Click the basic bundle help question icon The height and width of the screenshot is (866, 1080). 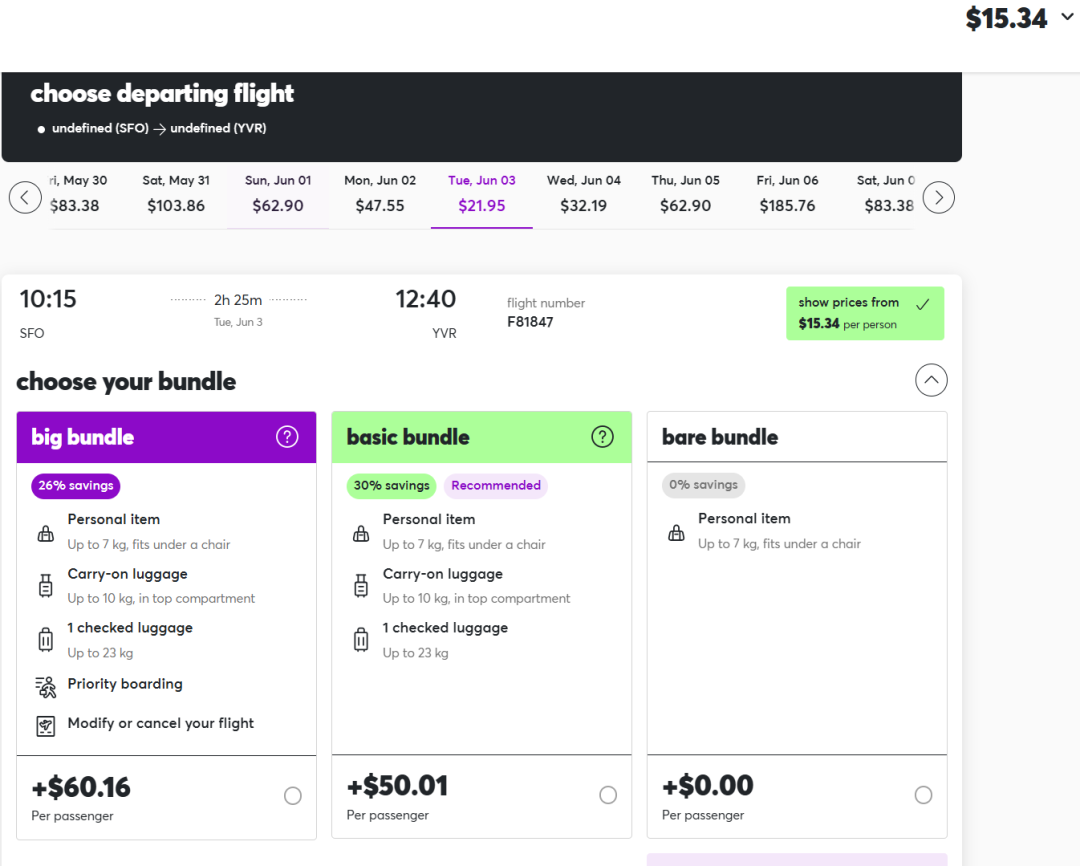coord(602,437)
